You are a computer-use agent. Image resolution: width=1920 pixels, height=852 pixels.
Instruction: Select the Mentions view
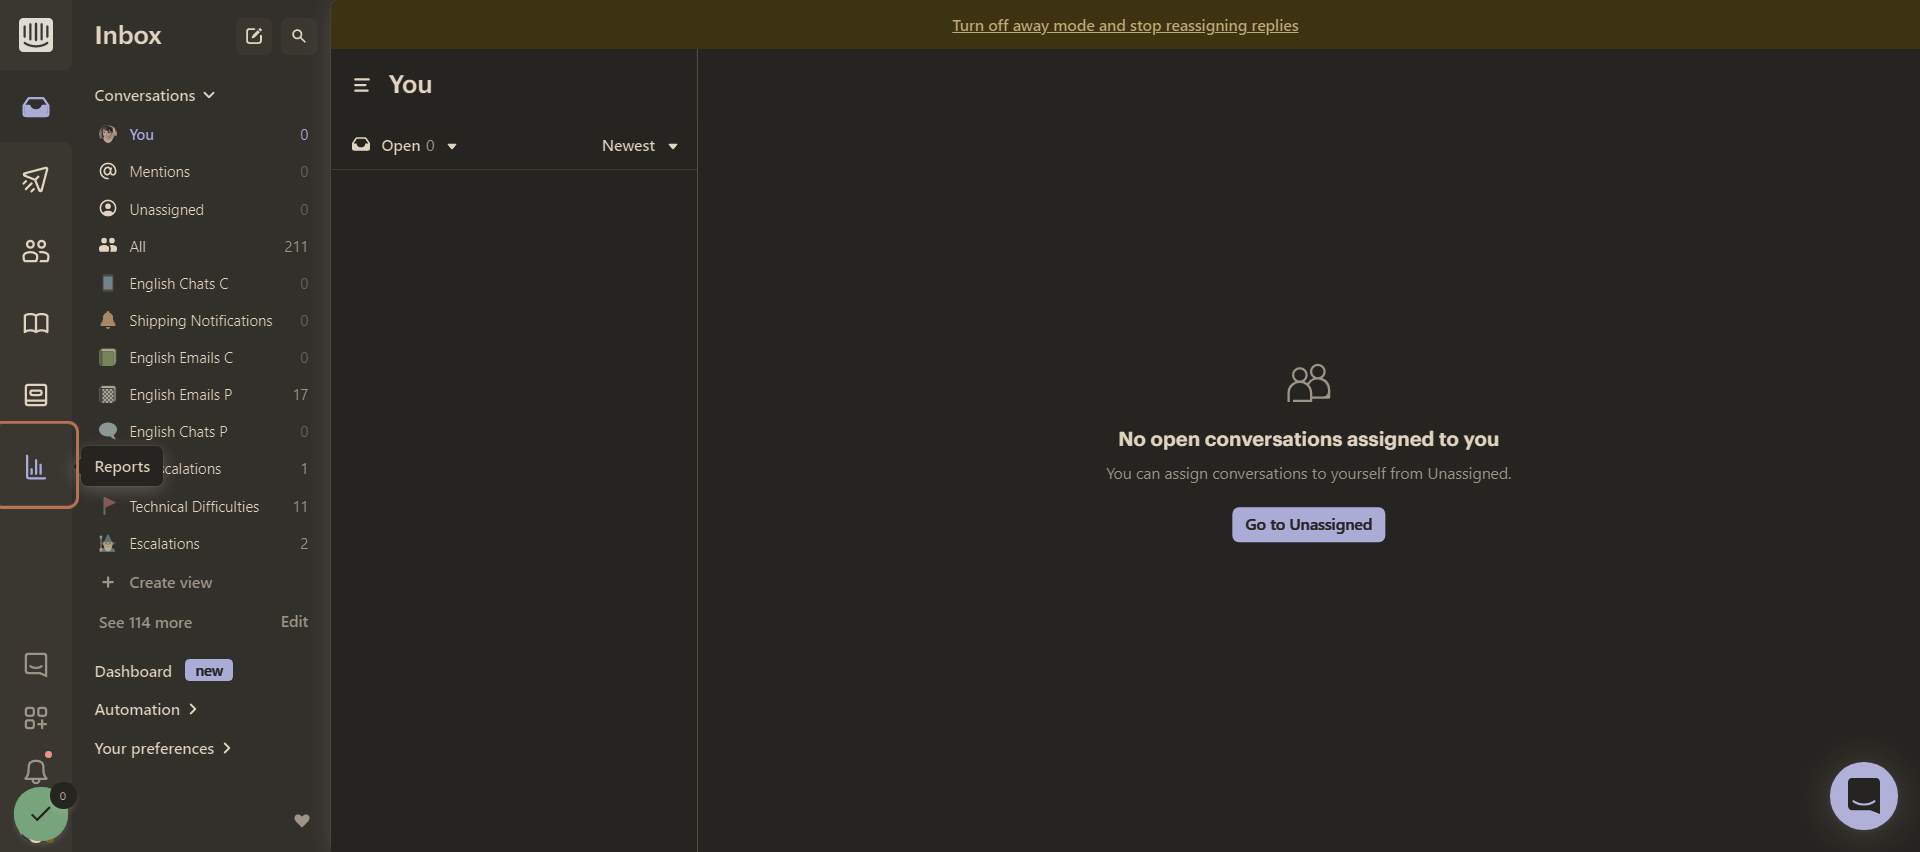[203, 172]
